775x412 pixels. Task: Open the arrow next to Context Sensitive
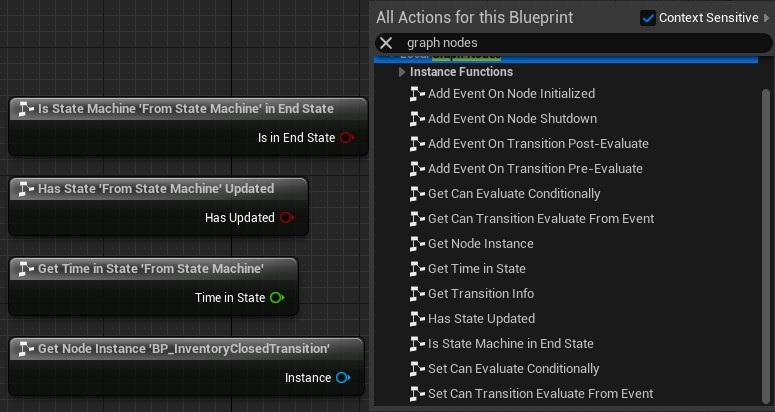point(766,18)
